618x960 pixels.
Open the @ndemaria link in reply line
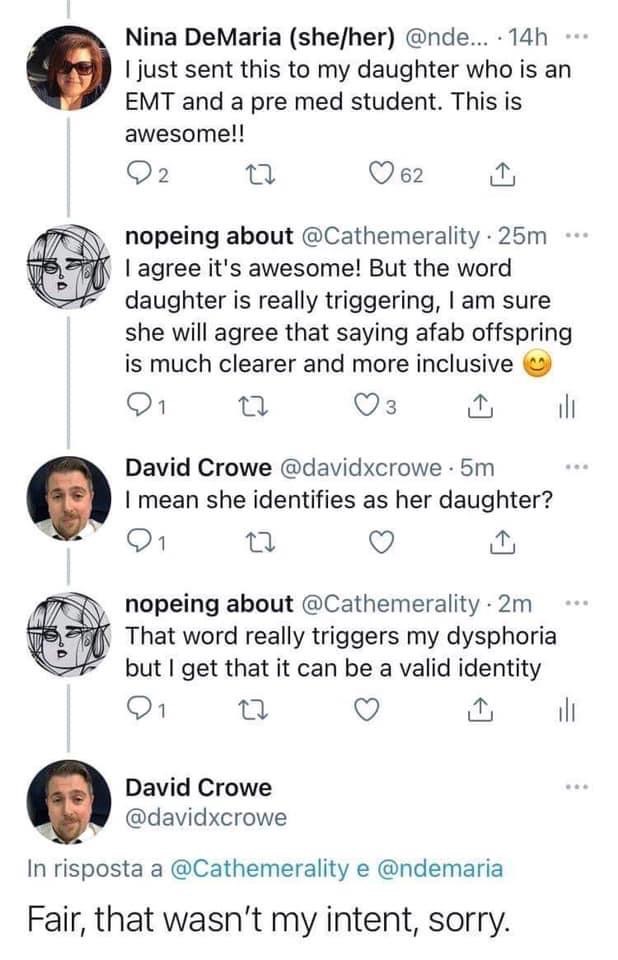(440, 869)
